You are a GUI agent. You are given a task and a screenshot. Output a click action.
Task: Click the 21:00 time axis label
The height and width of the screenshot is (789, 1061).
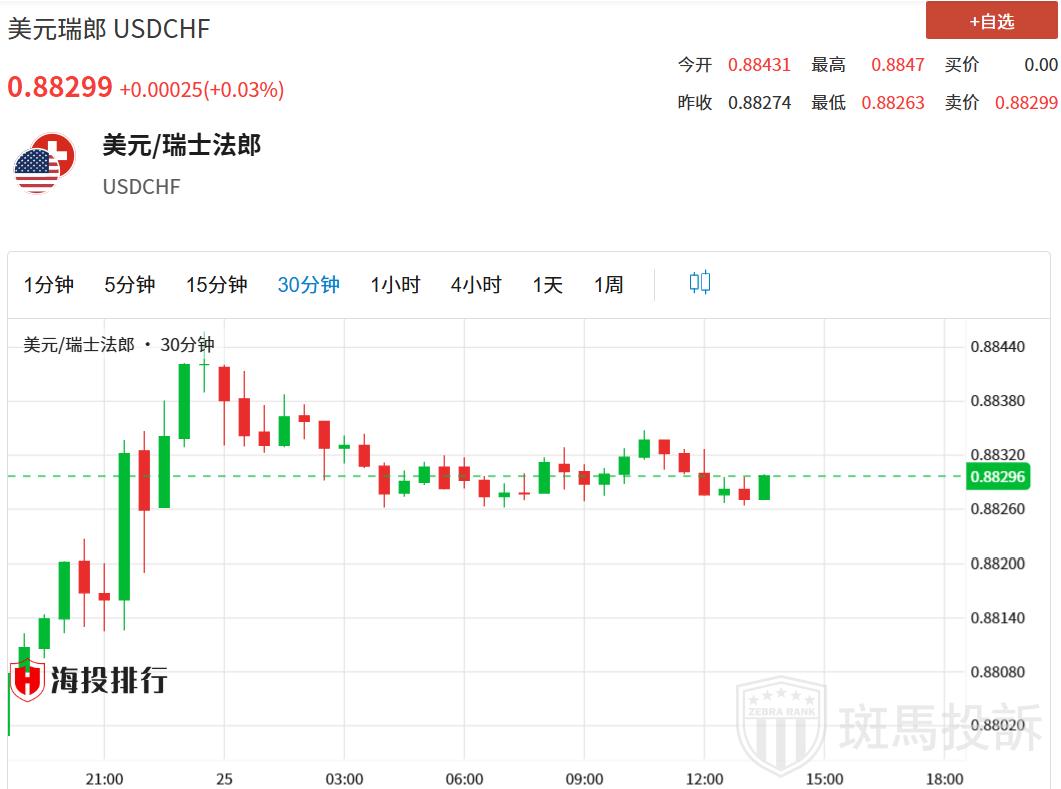pyautogui.click(x=104, y=779)
